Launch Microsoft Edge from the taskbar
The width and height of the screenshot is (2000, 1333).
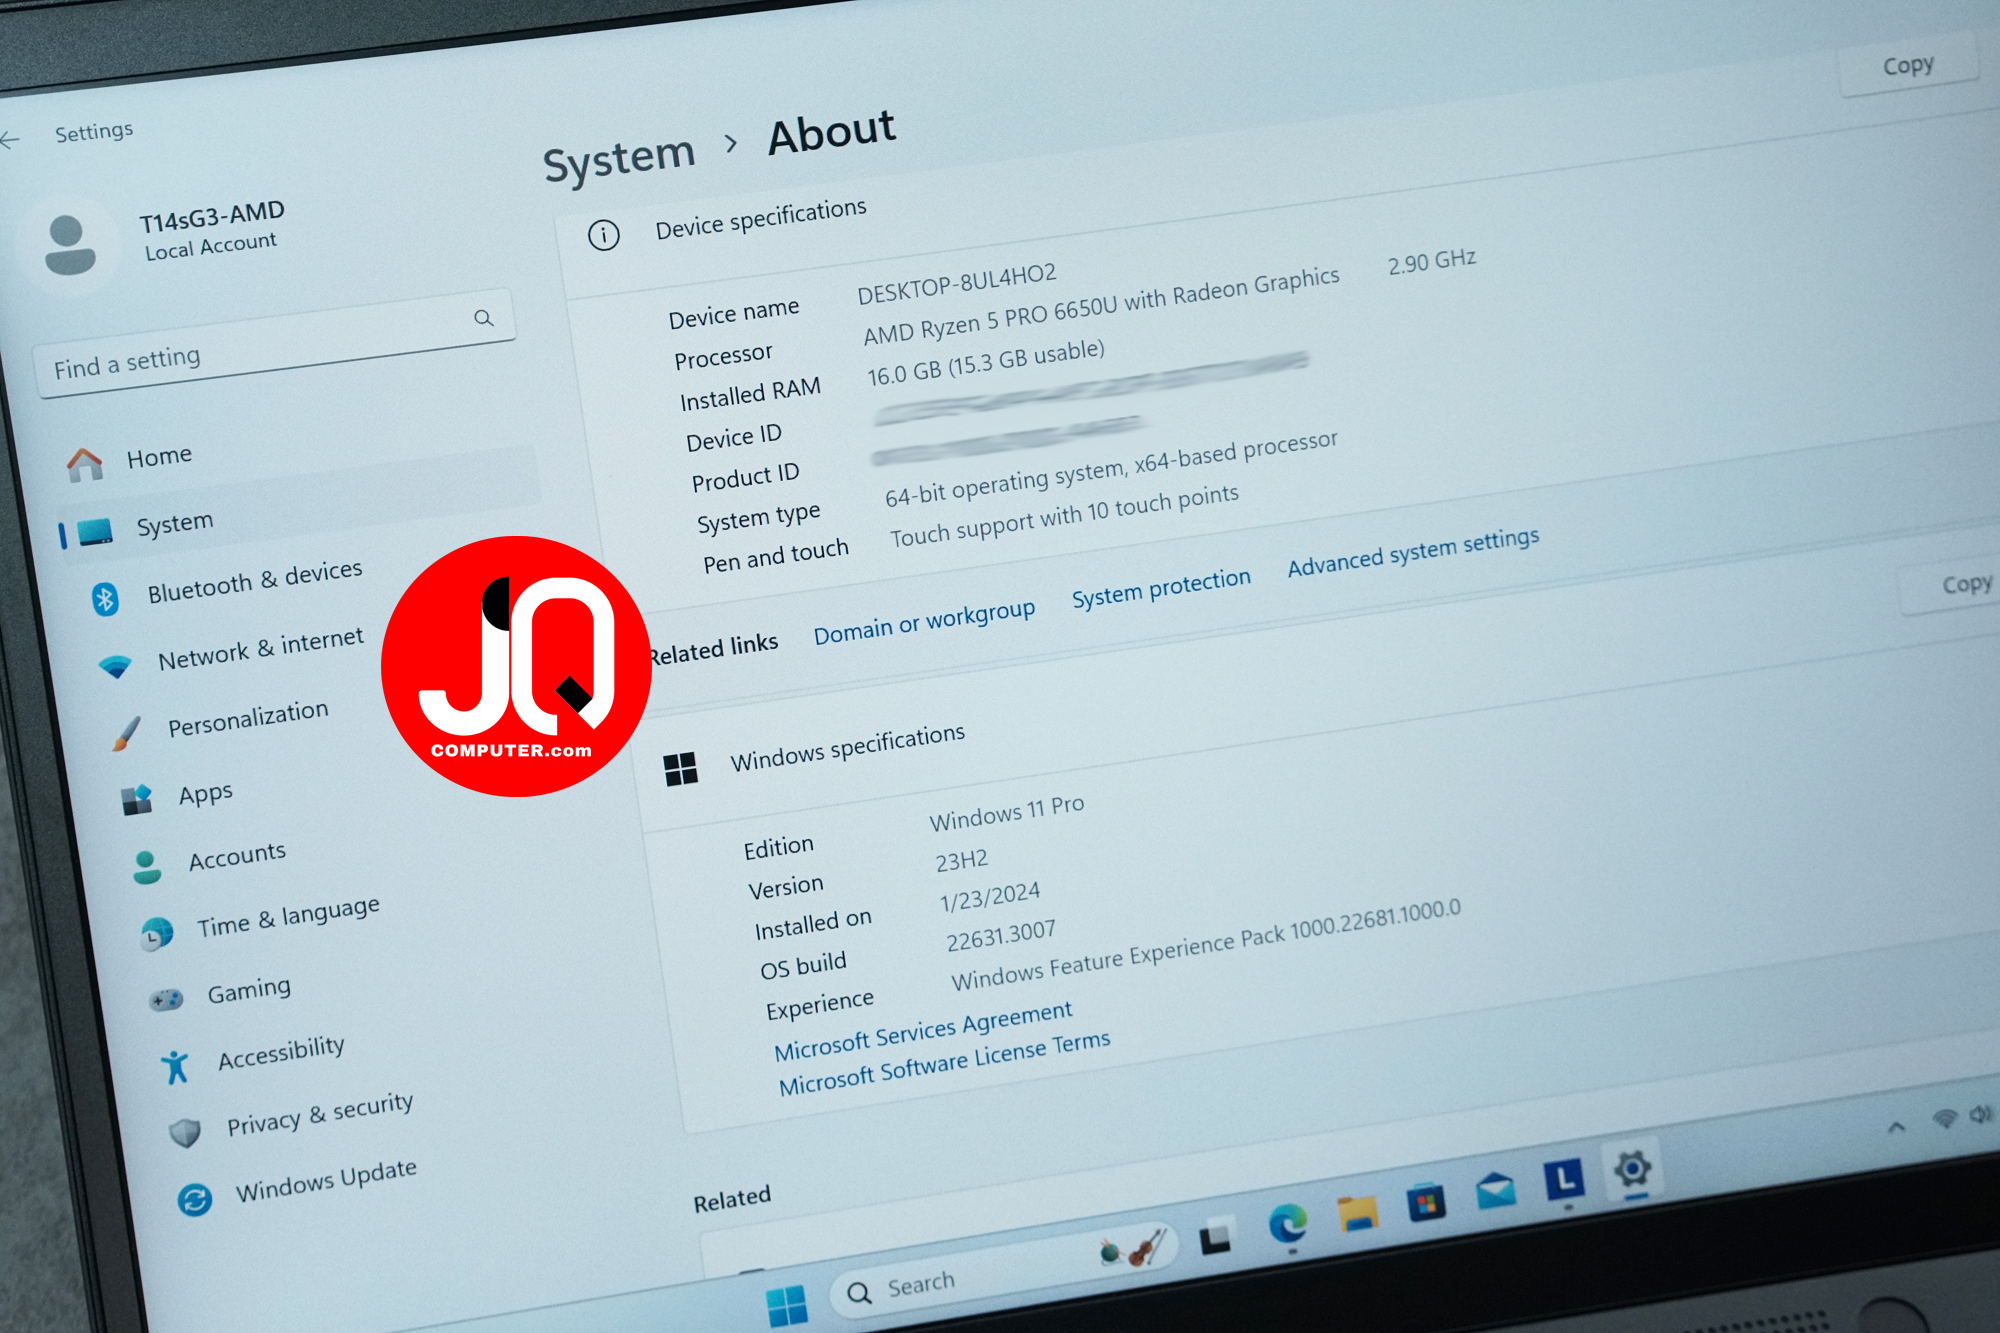[x=1288, y=1224]
